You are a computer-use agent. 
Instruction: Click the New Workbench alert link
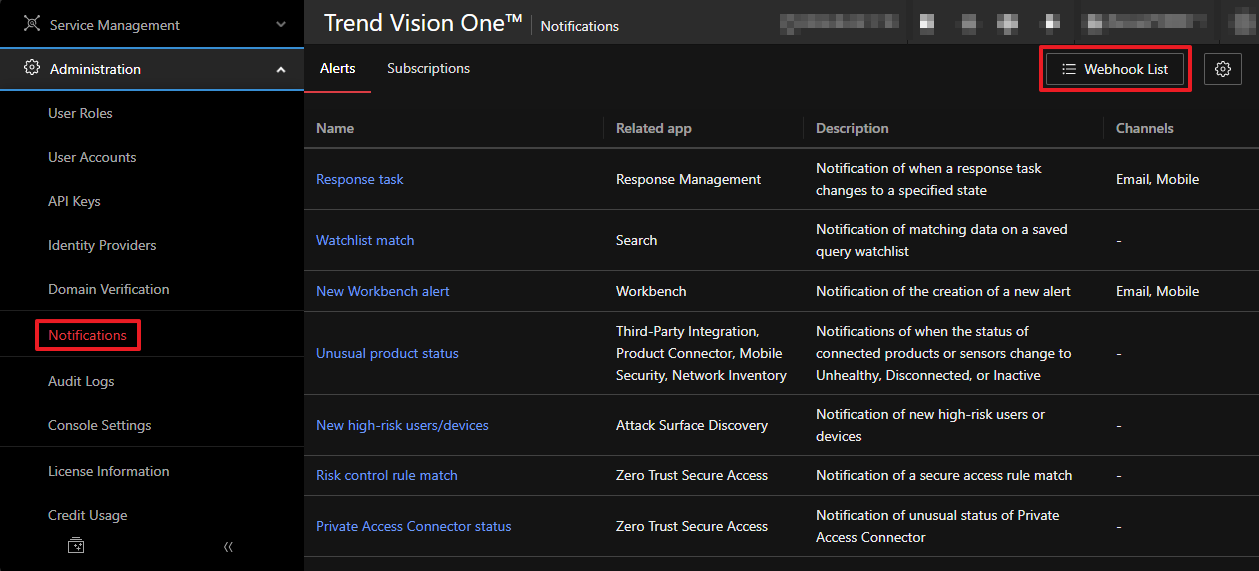pyautogui.click(x=383, y=291)
